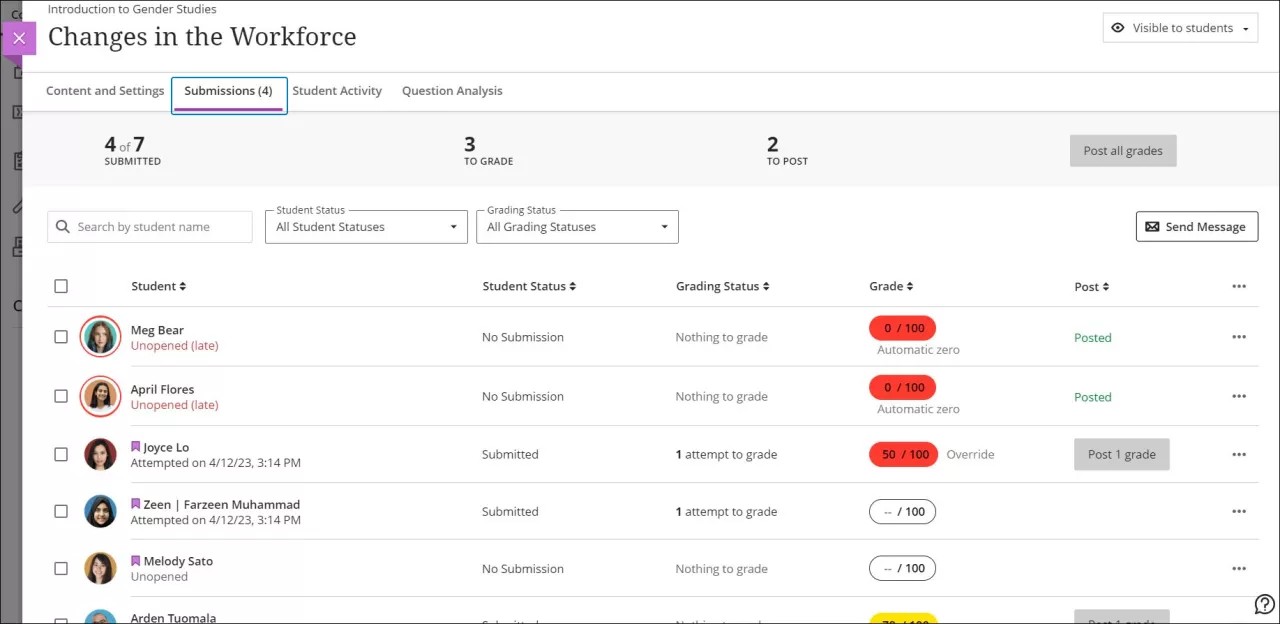Sort by the Grade column header

click(x=890, y=287)
